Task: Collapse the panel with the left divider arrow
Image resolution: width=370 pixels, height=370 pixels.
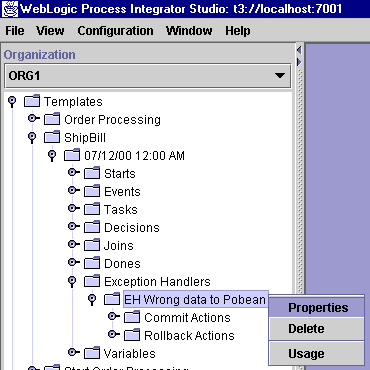Action: [x=299, y=50]
